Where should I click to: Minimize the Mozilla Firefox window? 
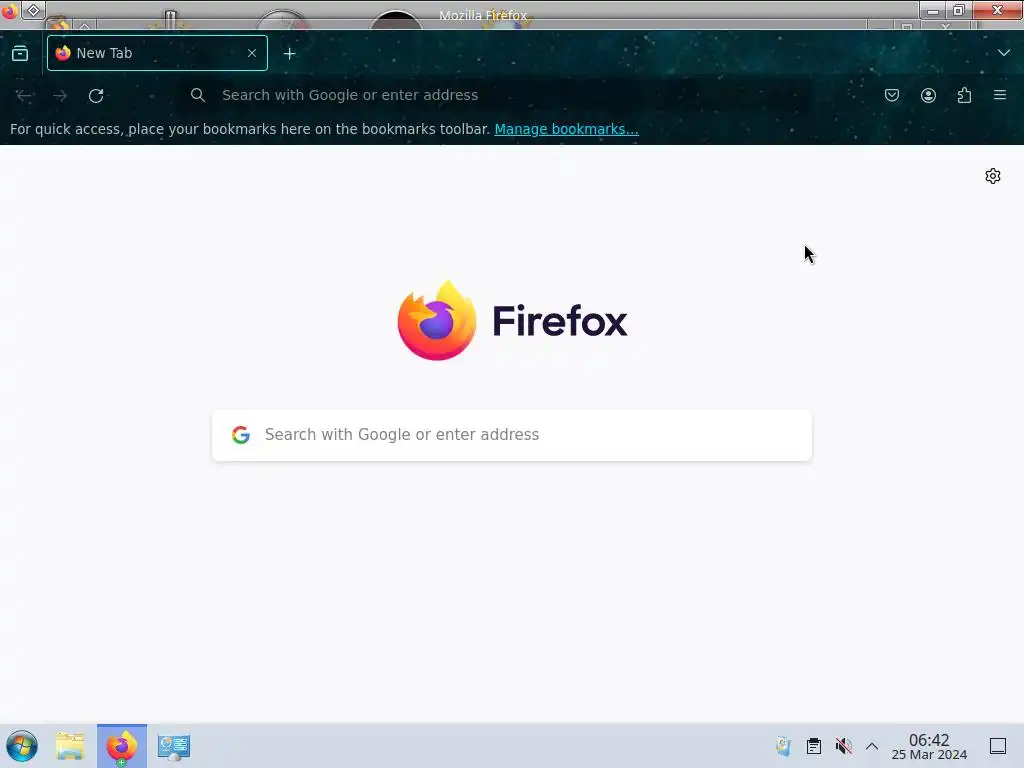(933, 10)
